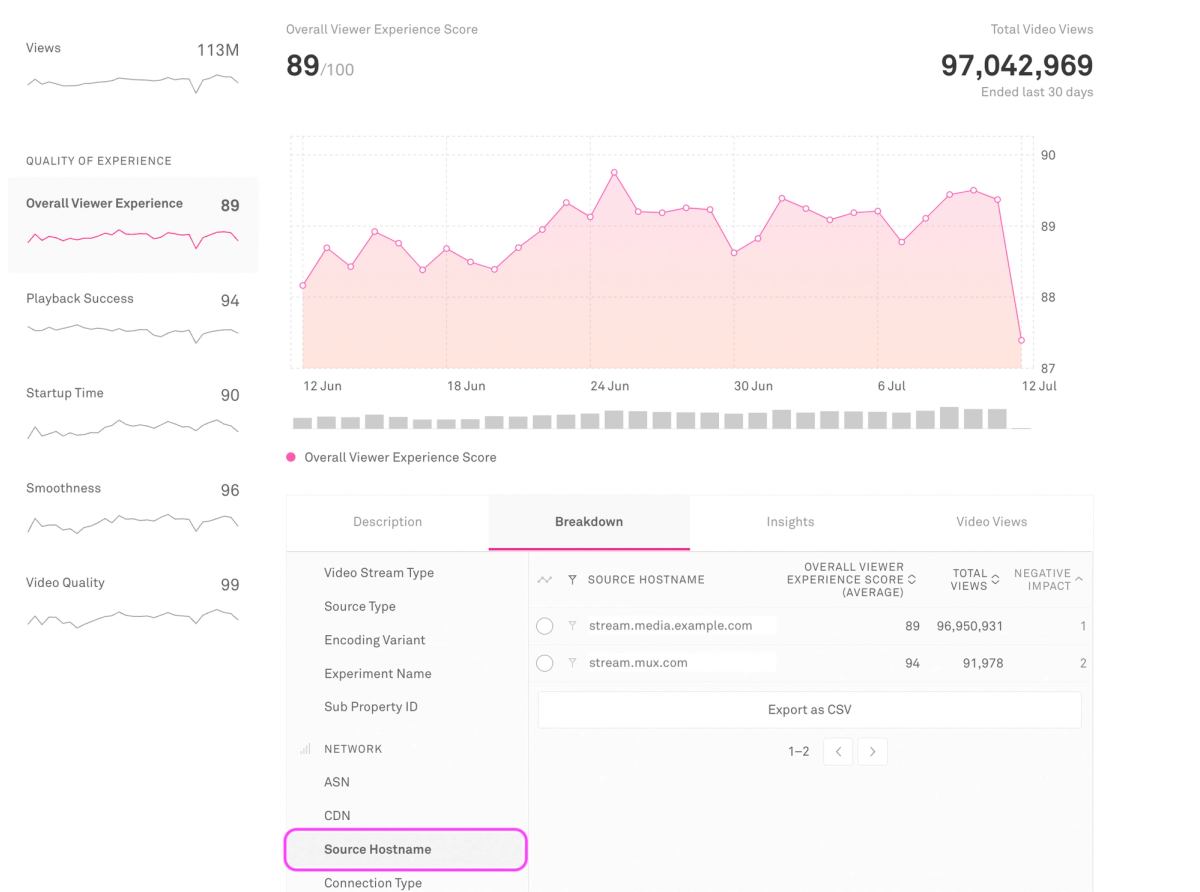Switch to the Insights tab
The image size is (1200, 892).
[790, 521]
